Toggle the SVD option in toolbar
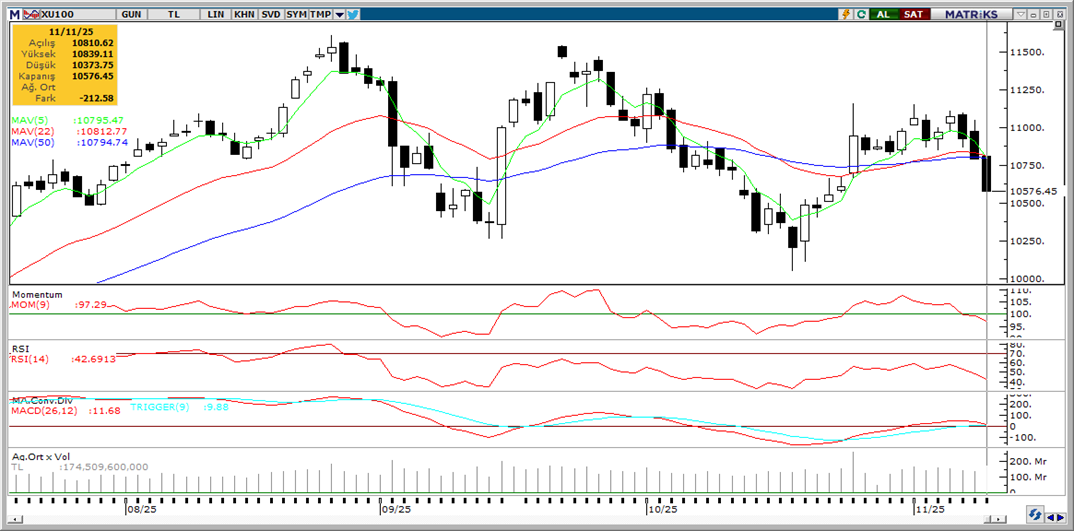Screen dimensions: 1074x531 point(269,15)
